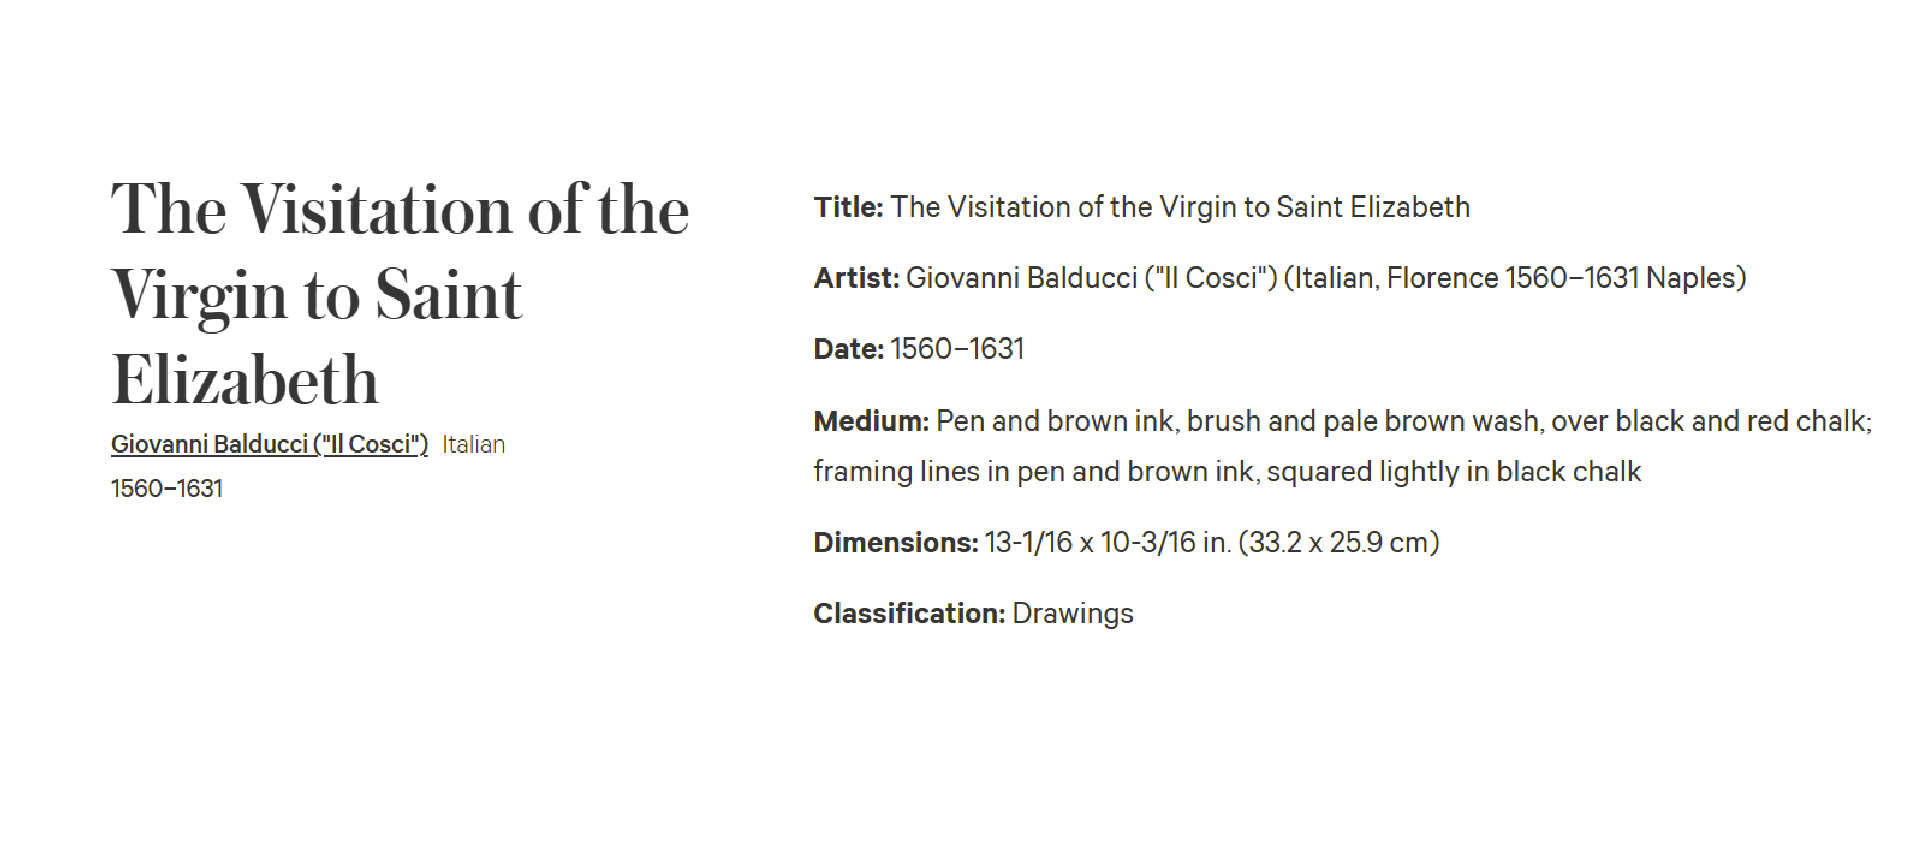Viewport: 1911px width, 854px height.
Task: Click the Dimensions: label
Action: pos(895,542)
